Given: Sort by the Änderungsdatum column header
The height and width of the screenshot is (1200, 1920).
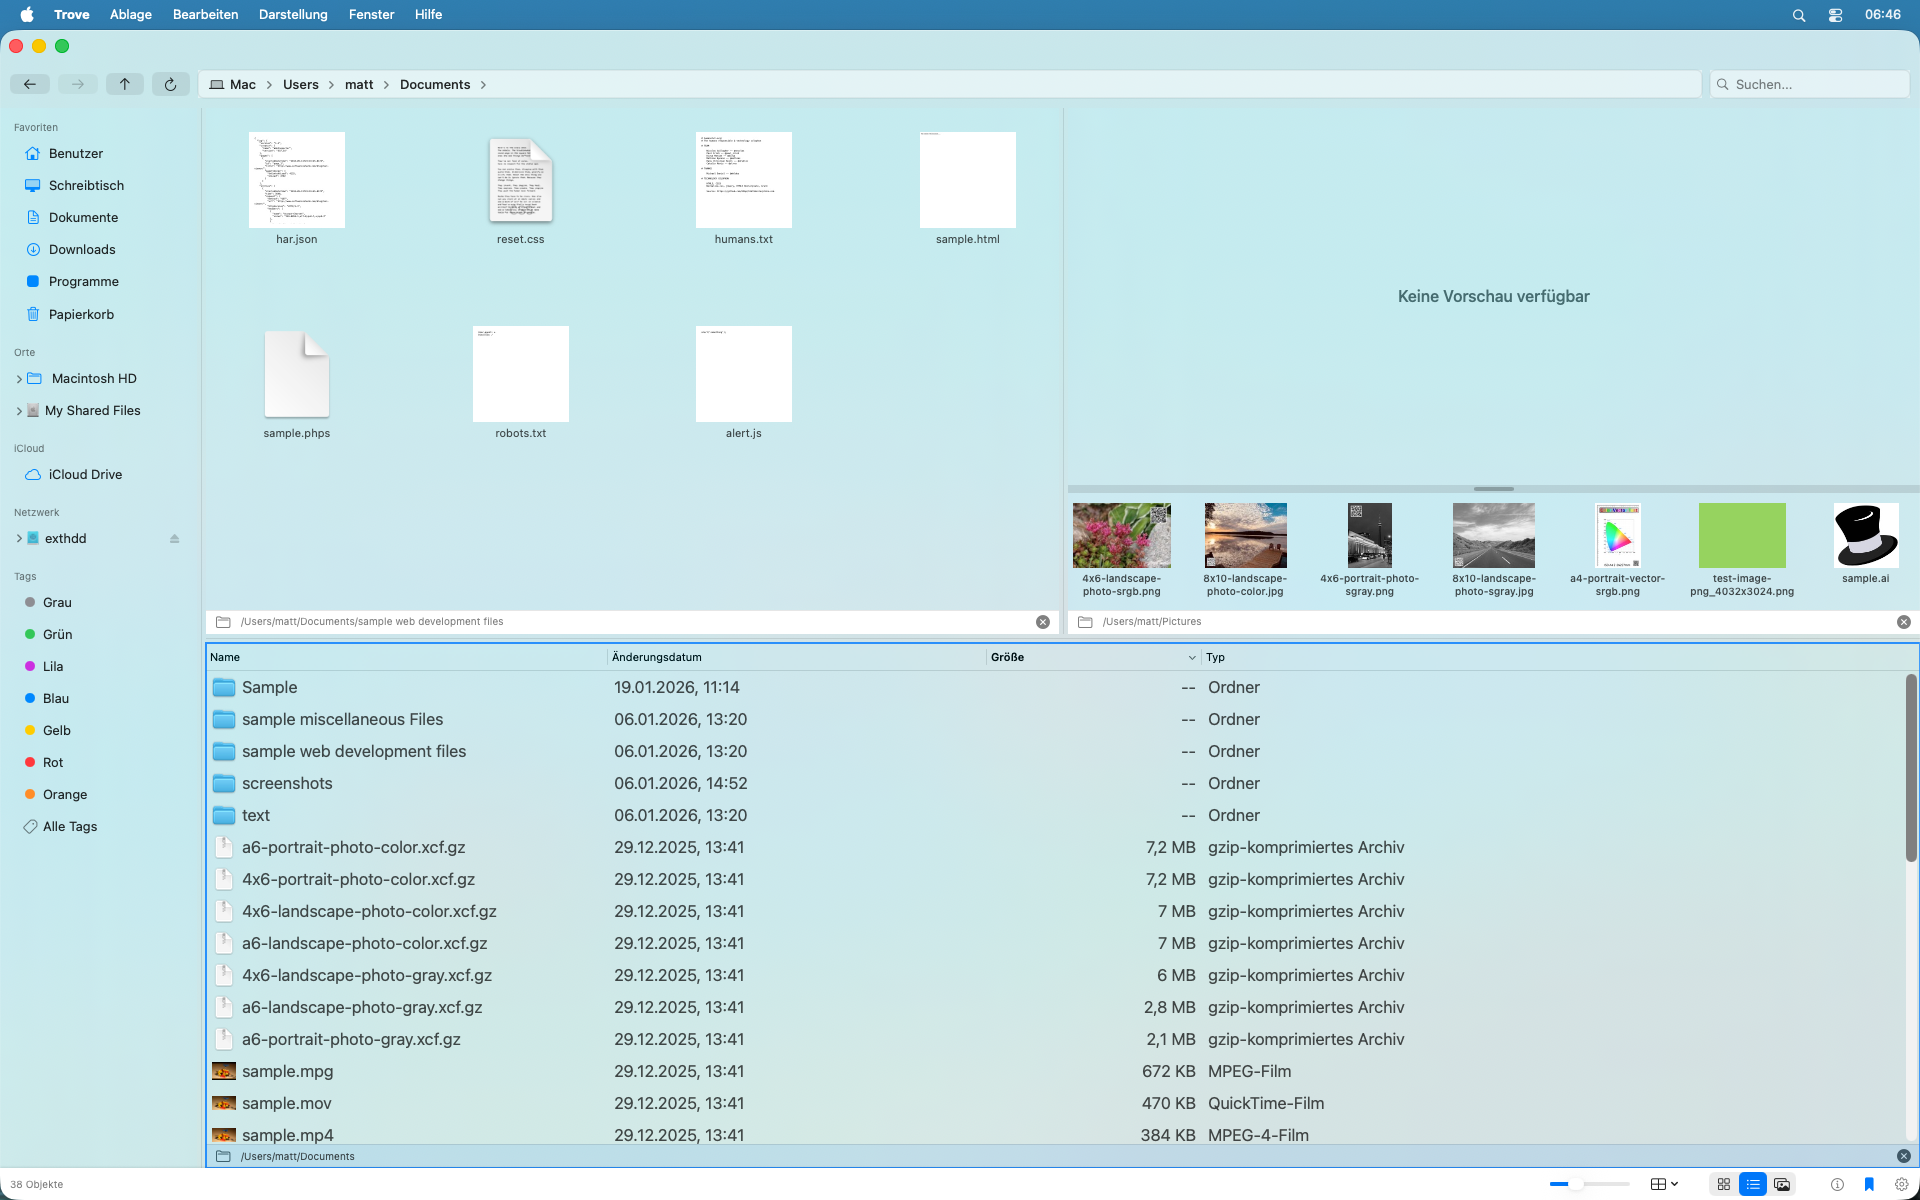Looking at the screenshot, I should tap(797, 657).
